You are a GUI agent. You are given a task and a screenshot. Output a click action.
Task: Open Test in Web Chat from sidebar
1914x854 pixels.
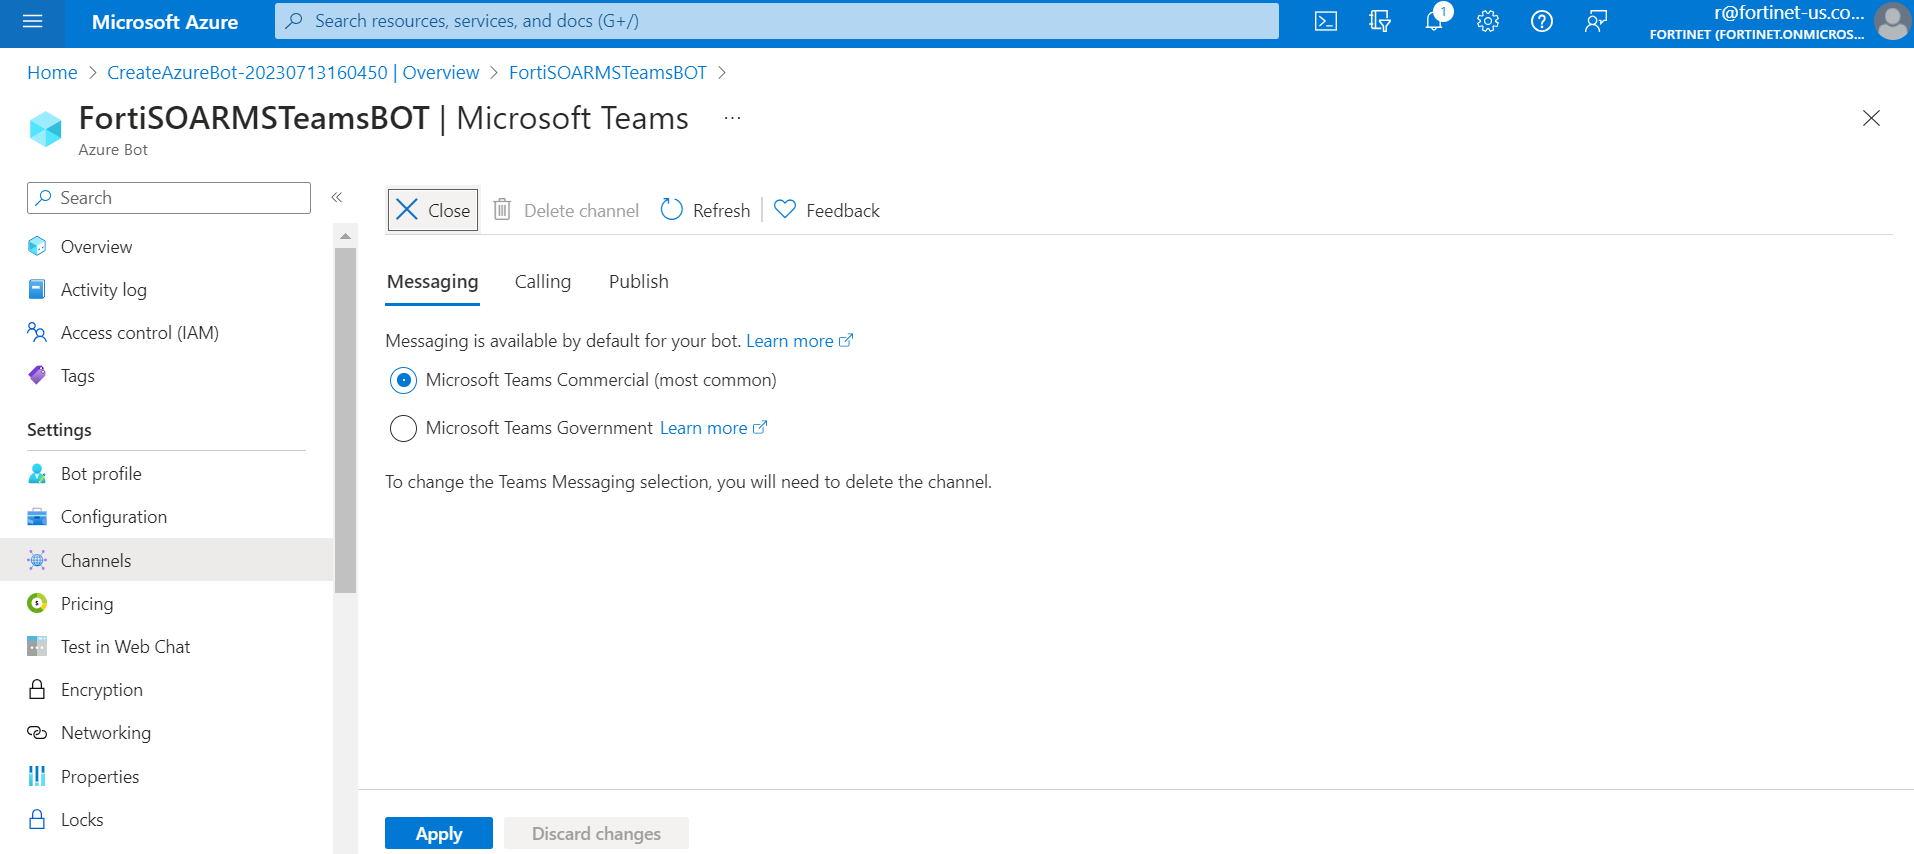(125, 647)
